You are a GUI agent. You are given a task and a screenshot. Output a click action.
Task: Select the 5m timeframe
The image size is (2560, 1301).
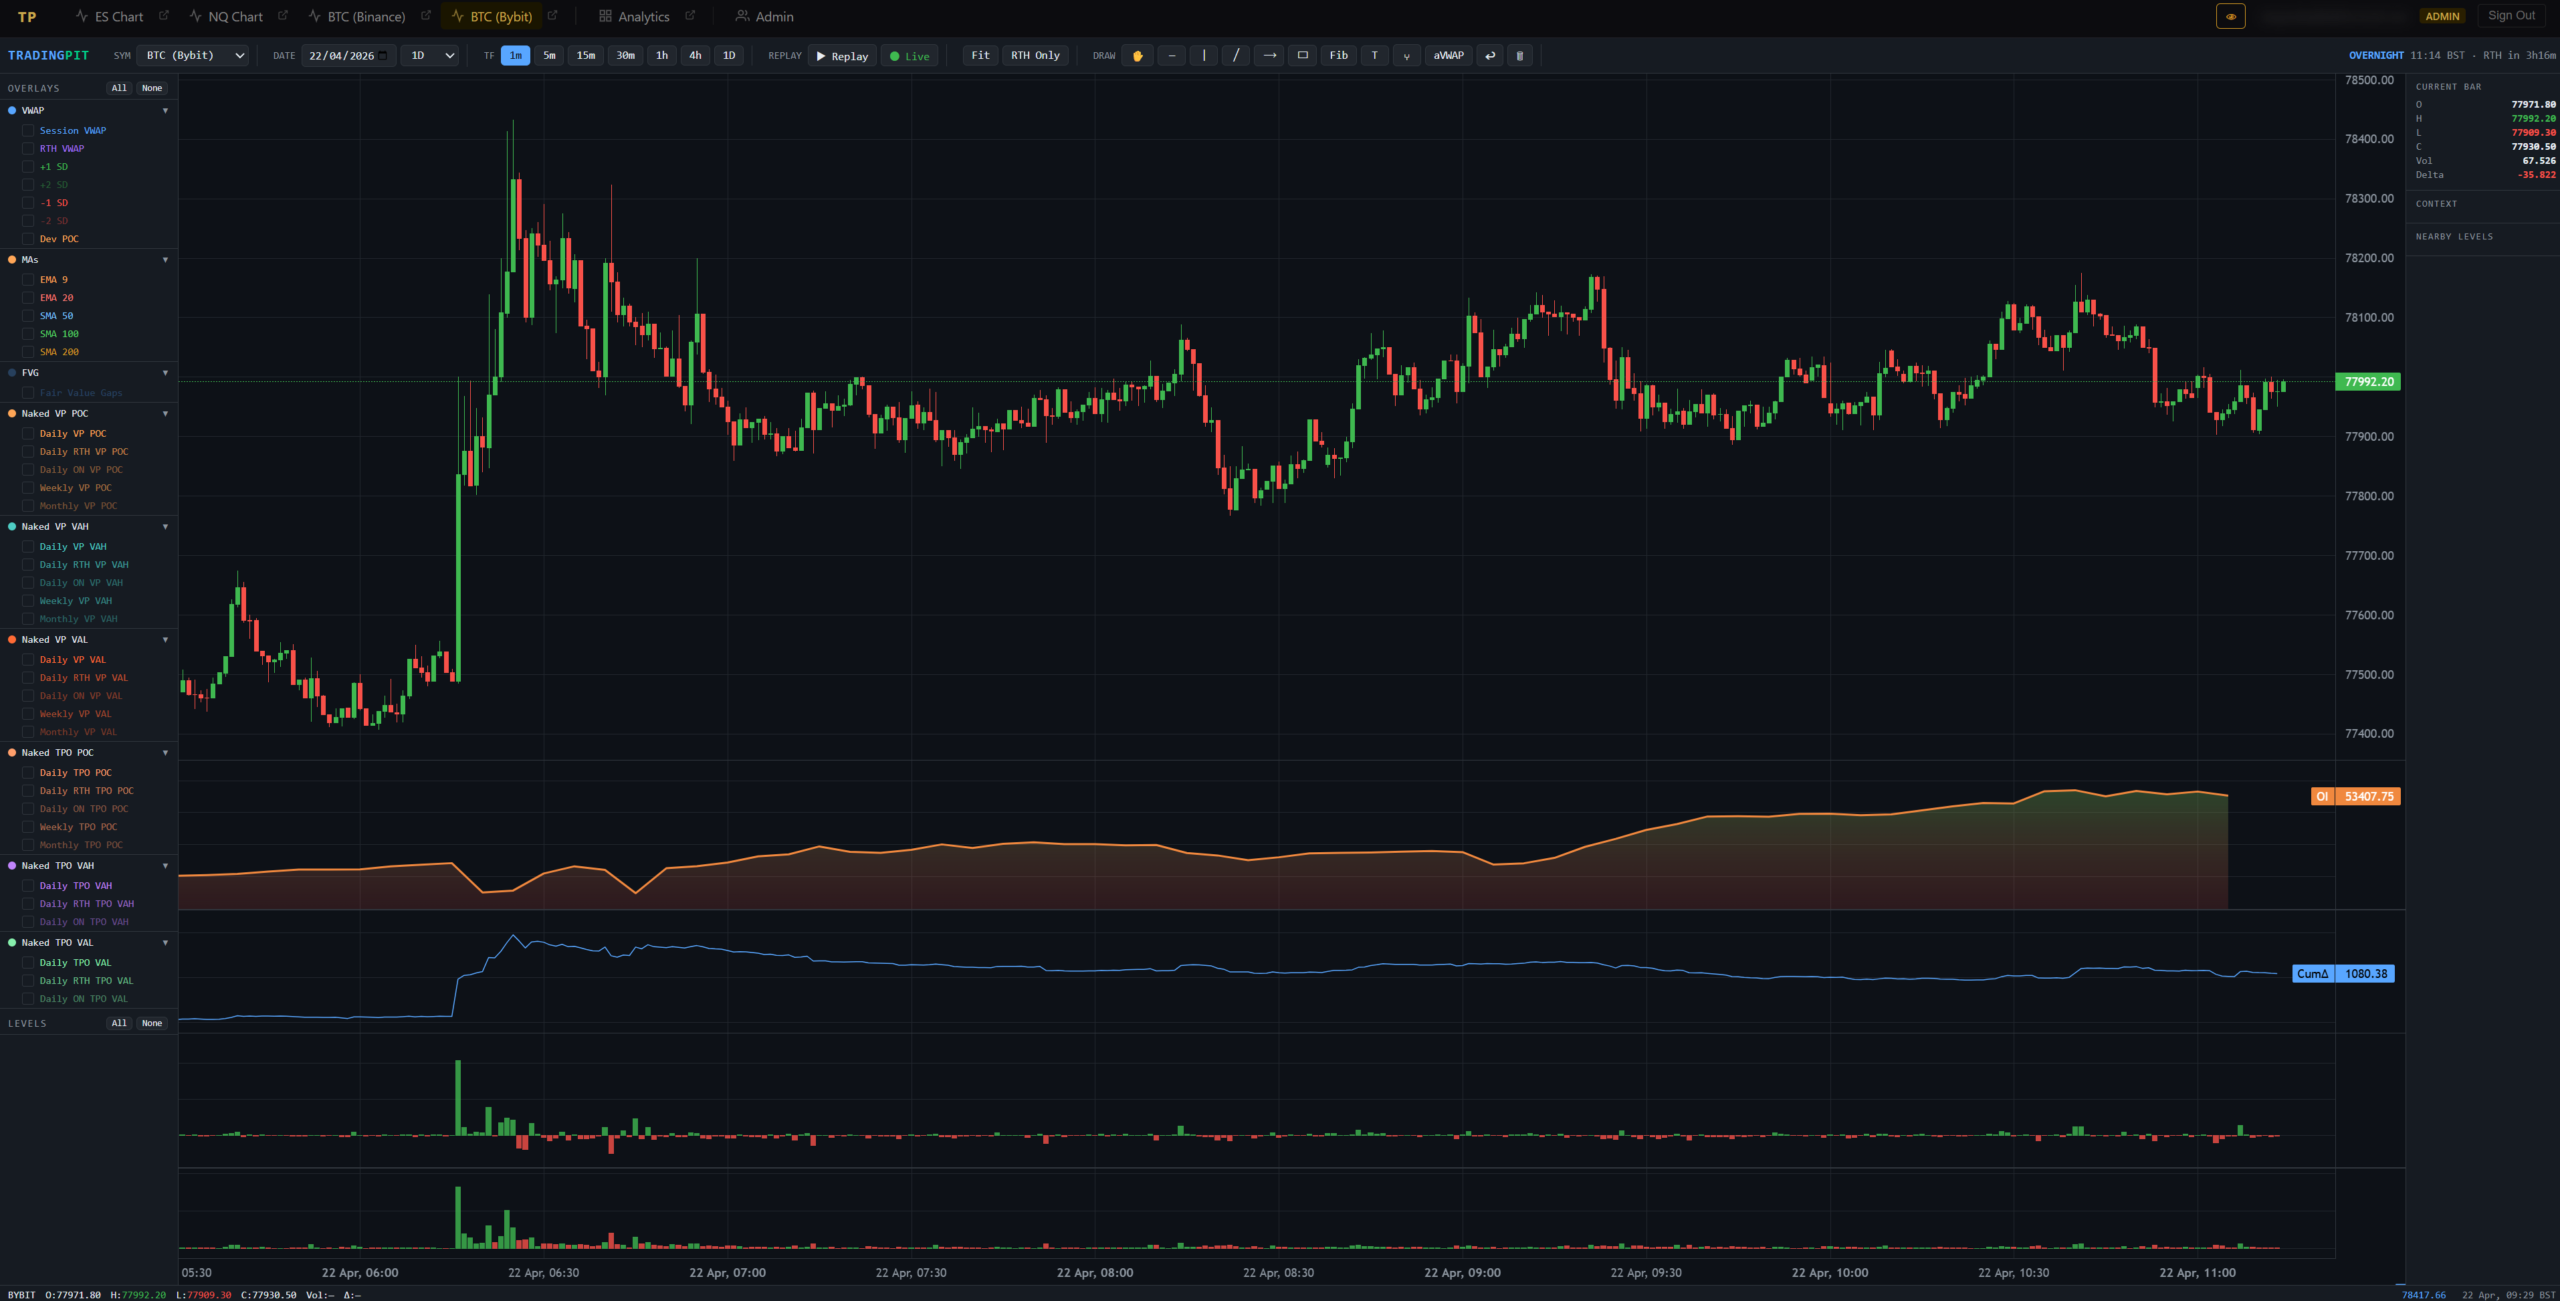click(549, 56)
